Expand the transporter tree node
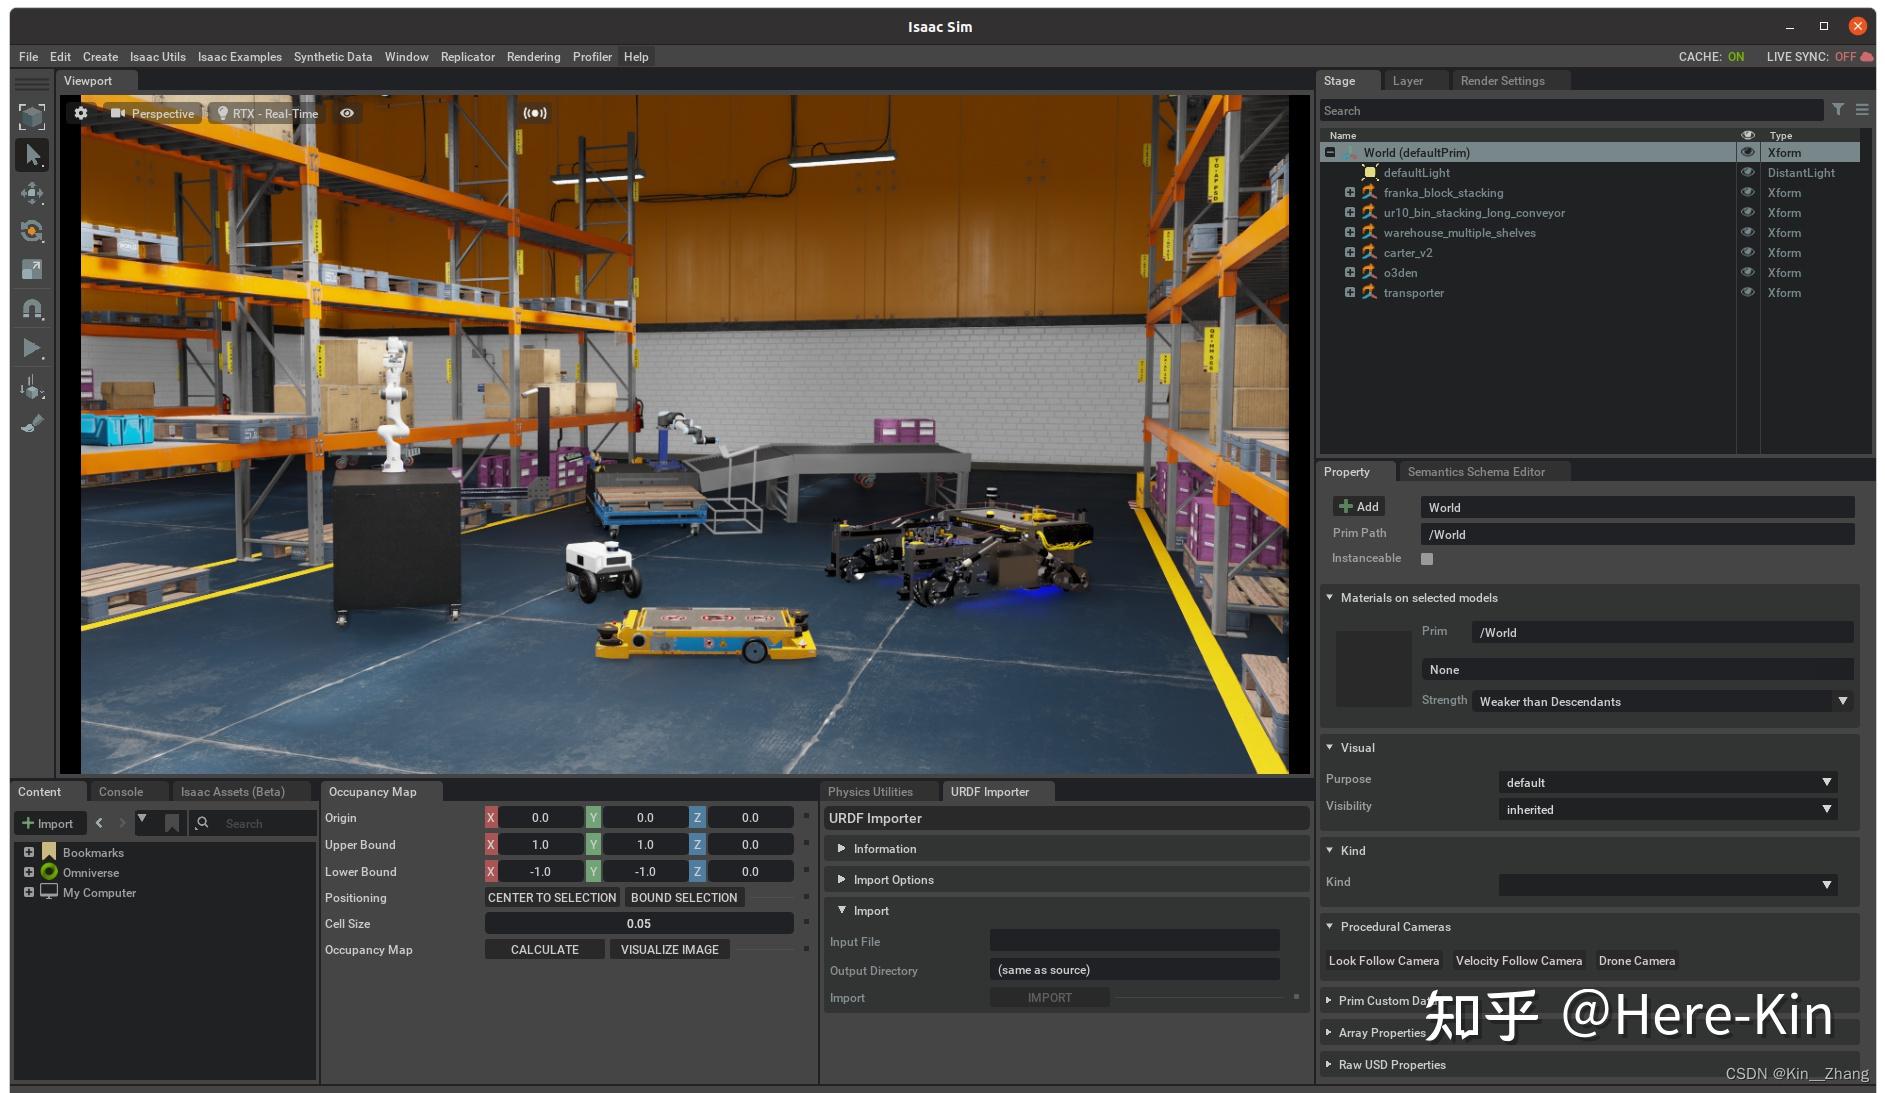 point(1350,293)
